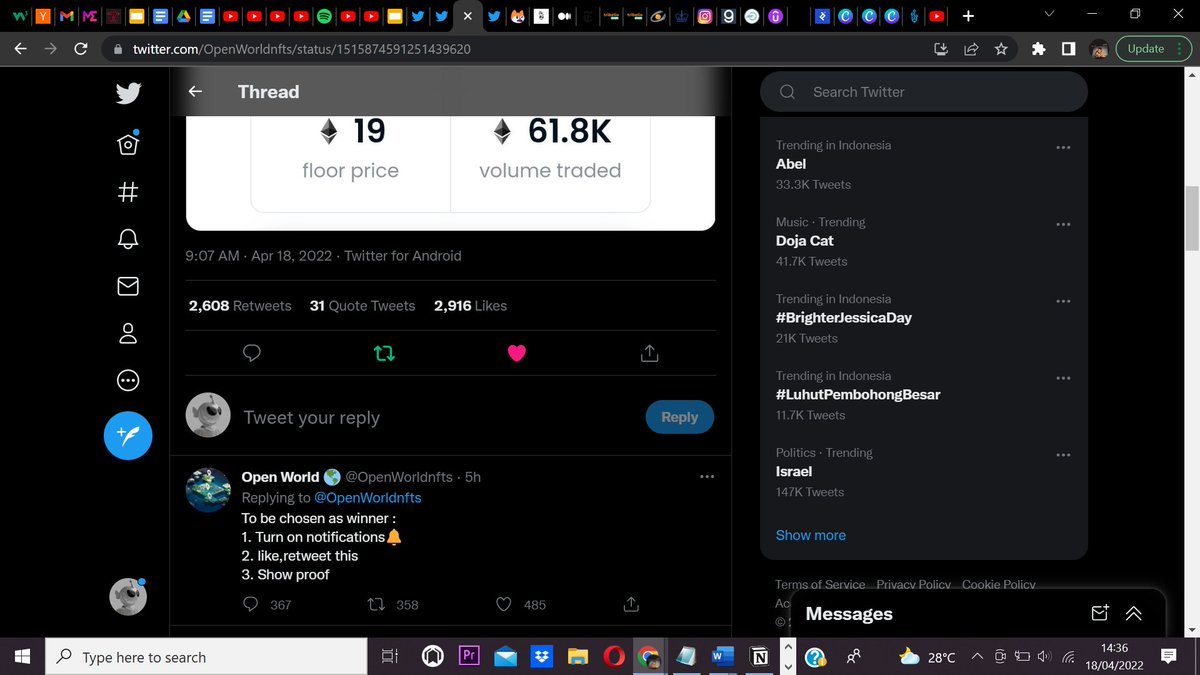The height and width of the screenshot is (675, 1200).
Task: Select the active Twitter thread tab
Action: [467, 16]
